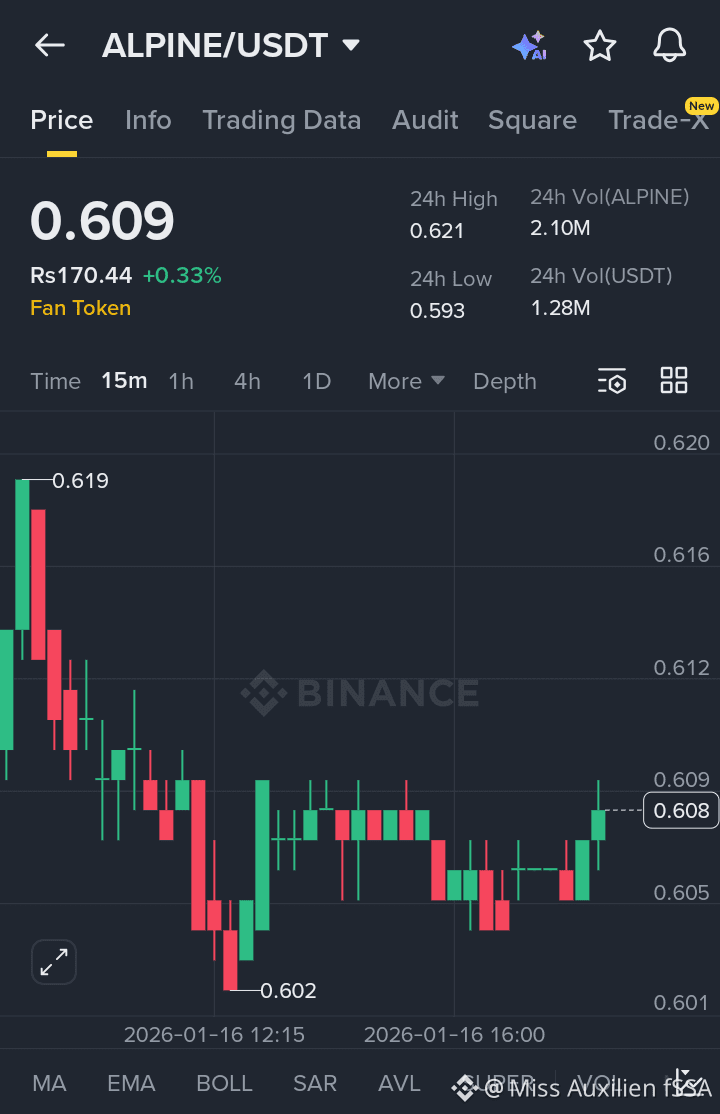
Task: Toggle the AVL indicator
Action: click(399, 1083)
